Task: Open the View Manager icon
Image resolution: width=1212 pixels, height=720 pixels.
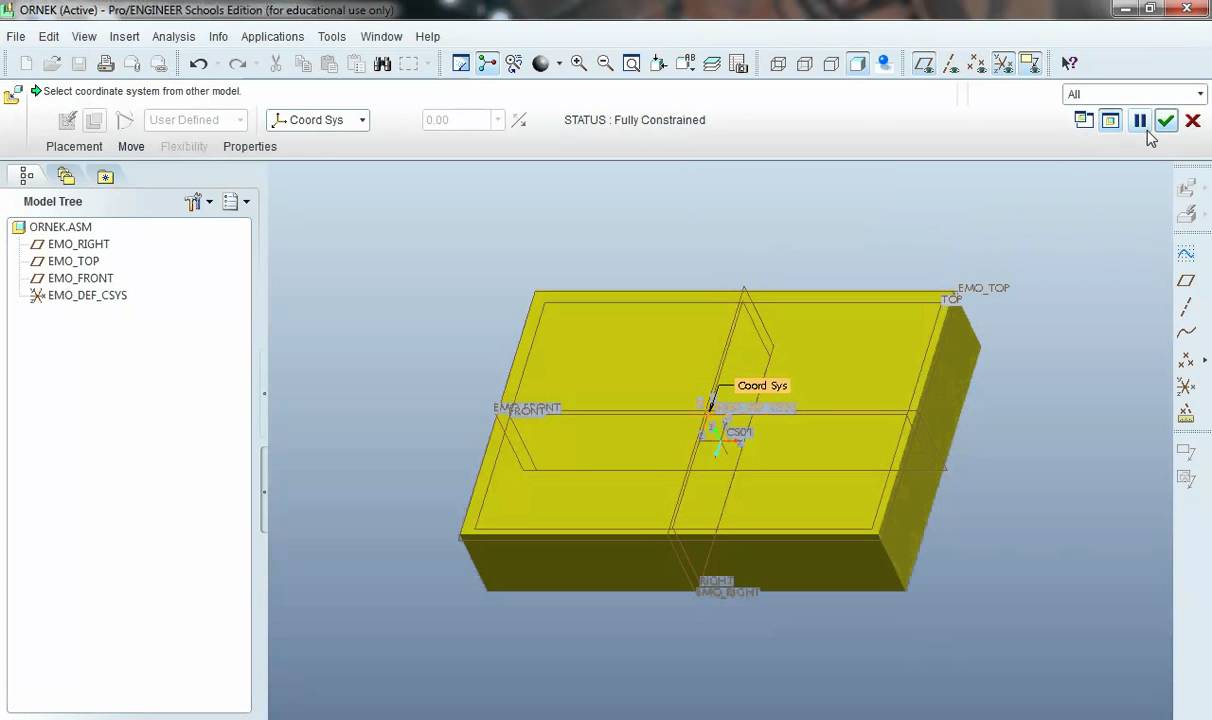Action: (x=739, y=64)
